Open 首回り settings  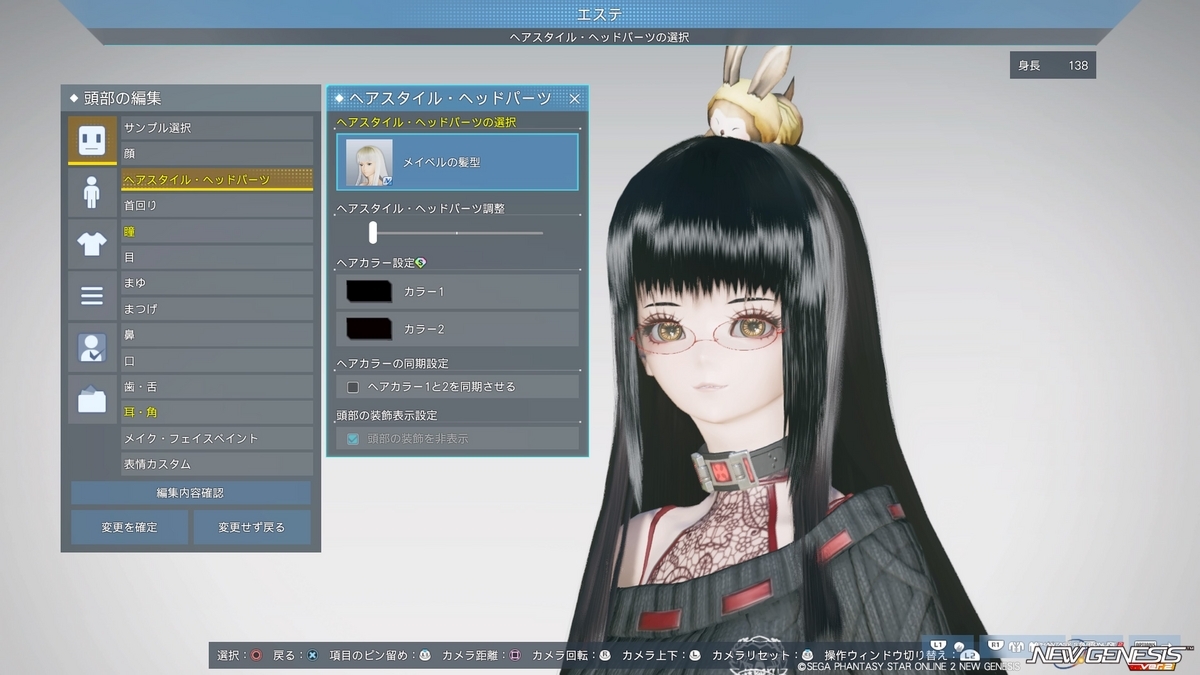tap(218, 206)
